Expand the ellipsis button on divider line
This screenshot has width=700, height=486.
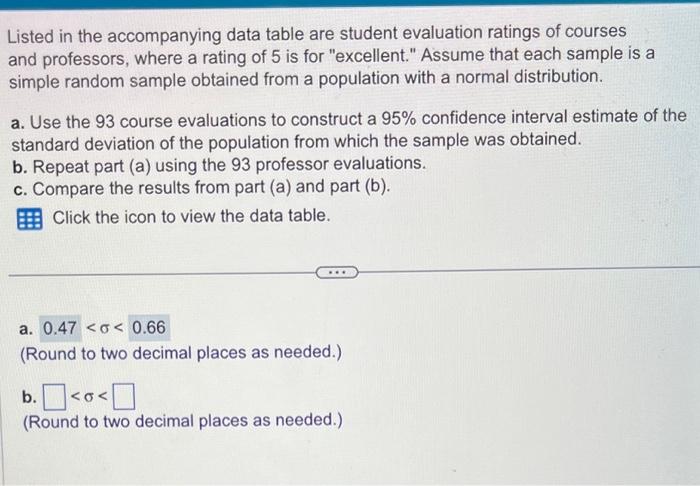(x=337, y=272)
